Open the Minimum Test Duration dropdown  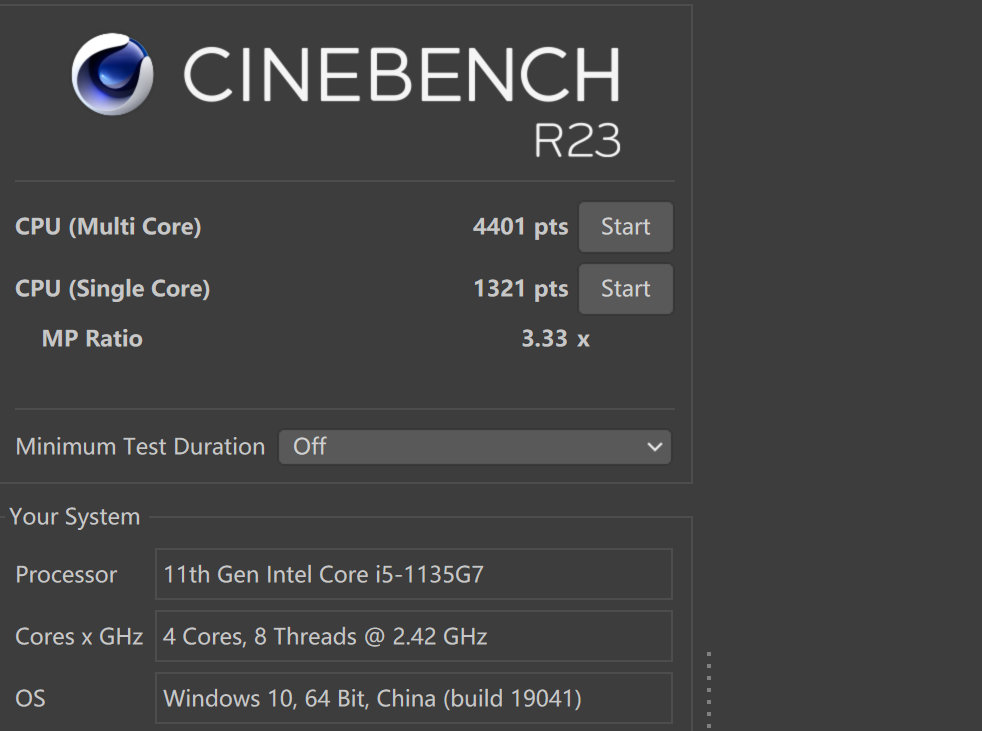[473, 447]
